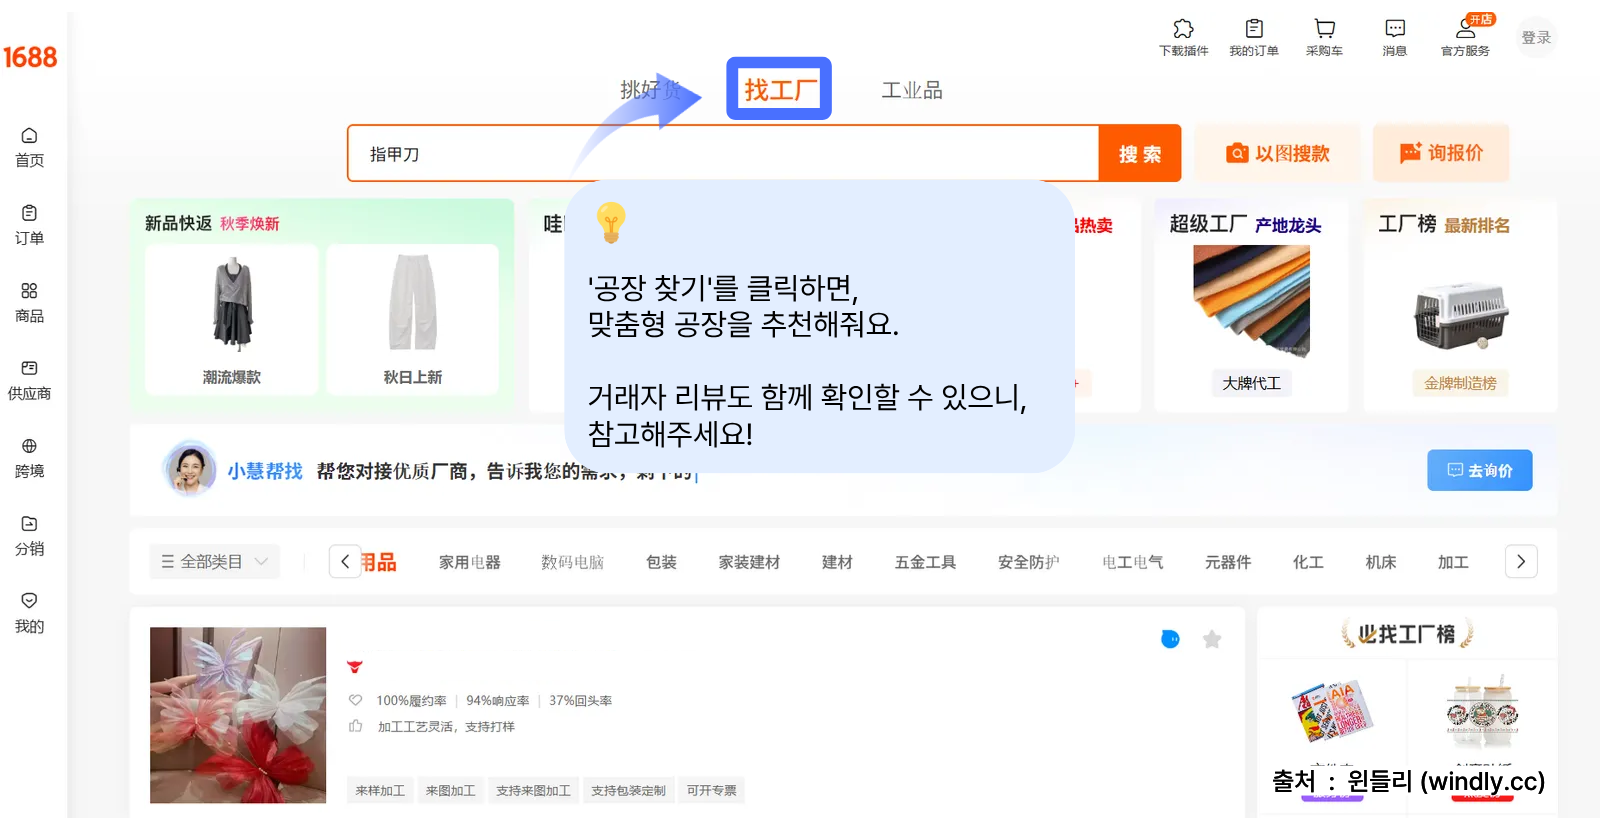Click the blue chat icon on supplier card
1600x830 pixels.
(x=1170, y=639)
